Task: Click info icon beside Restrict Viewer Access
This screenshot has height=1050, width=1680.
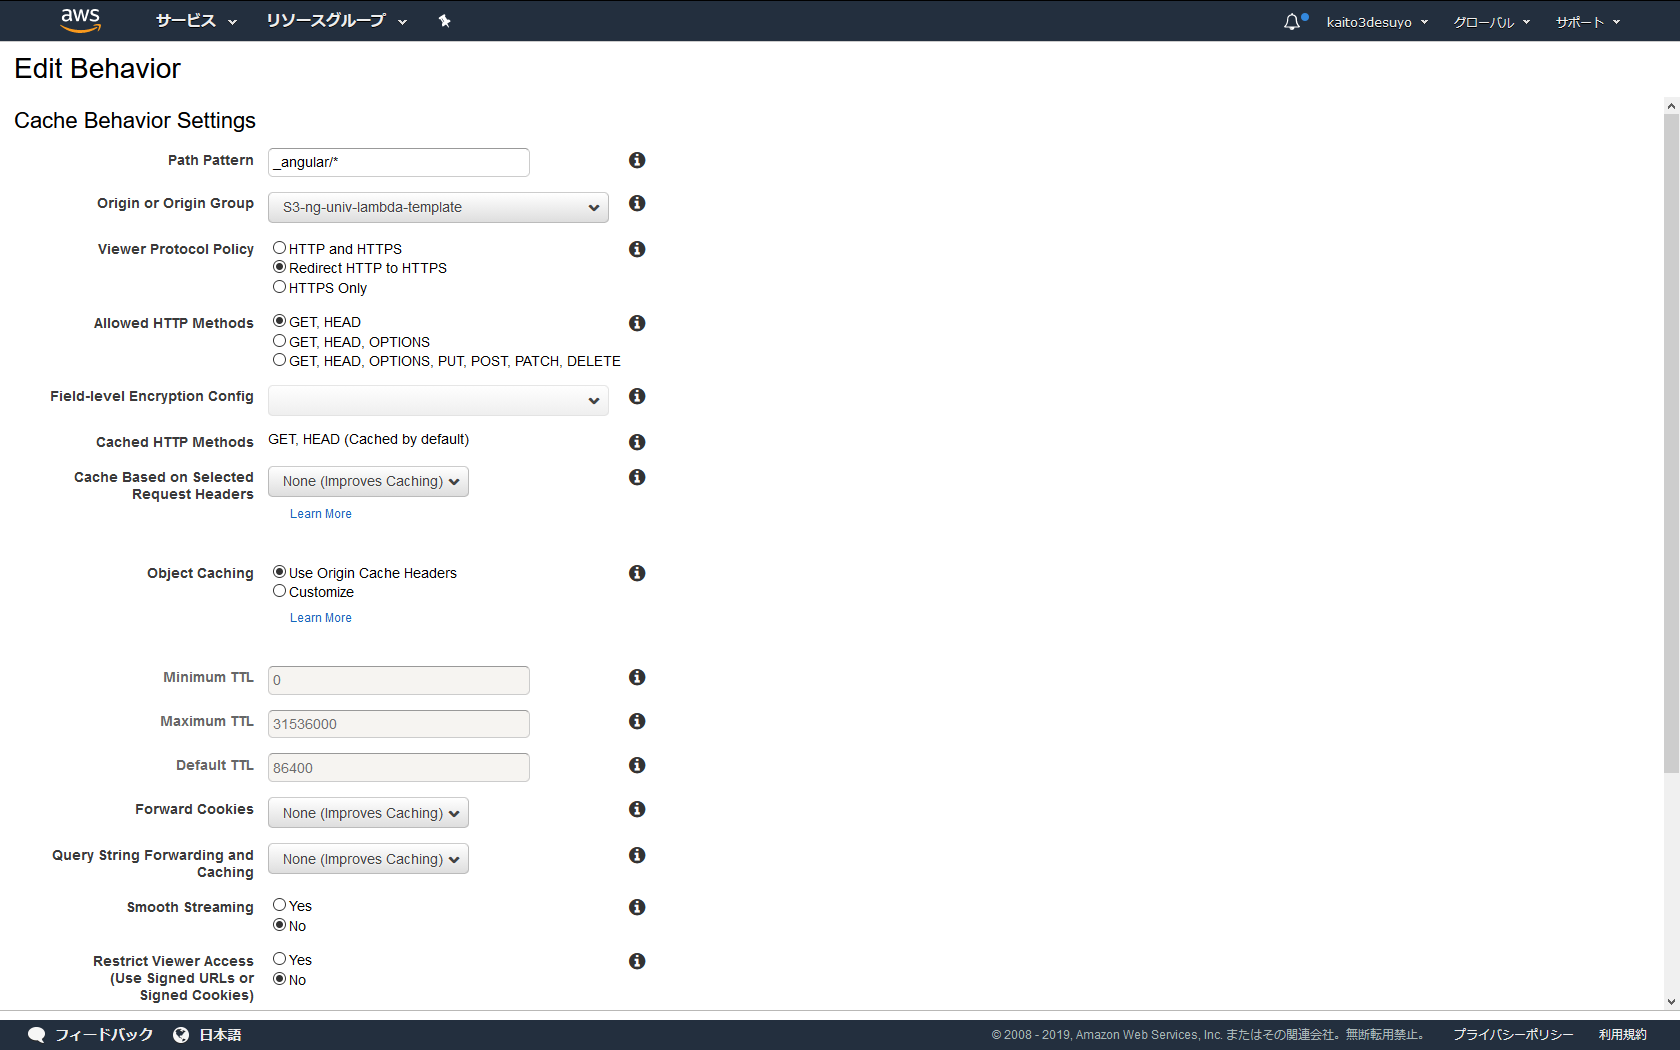Action: click(637, 961)
